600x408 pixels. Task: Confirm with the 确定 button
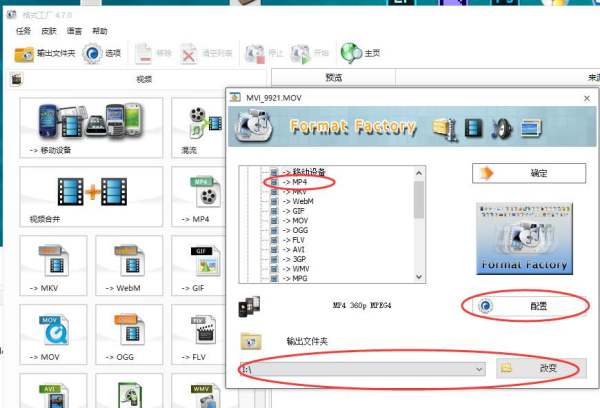click(529, 173)
